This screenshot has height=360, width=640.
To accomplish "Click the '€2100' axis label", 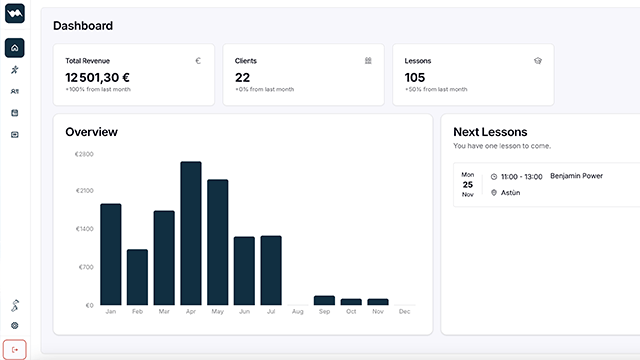I will [84, 191].
